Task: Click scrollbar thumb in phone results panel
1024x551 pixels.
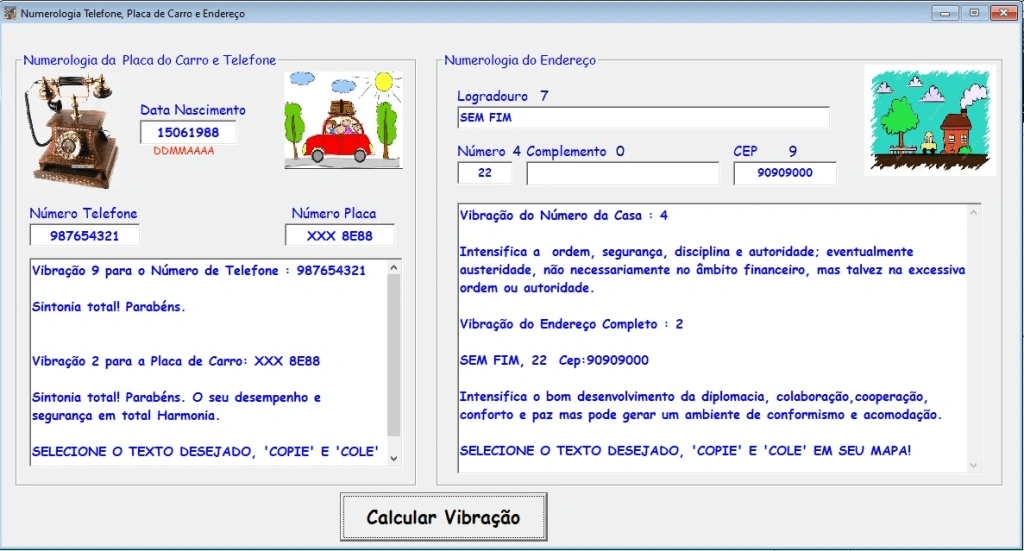Action: [x=393, y=355]
